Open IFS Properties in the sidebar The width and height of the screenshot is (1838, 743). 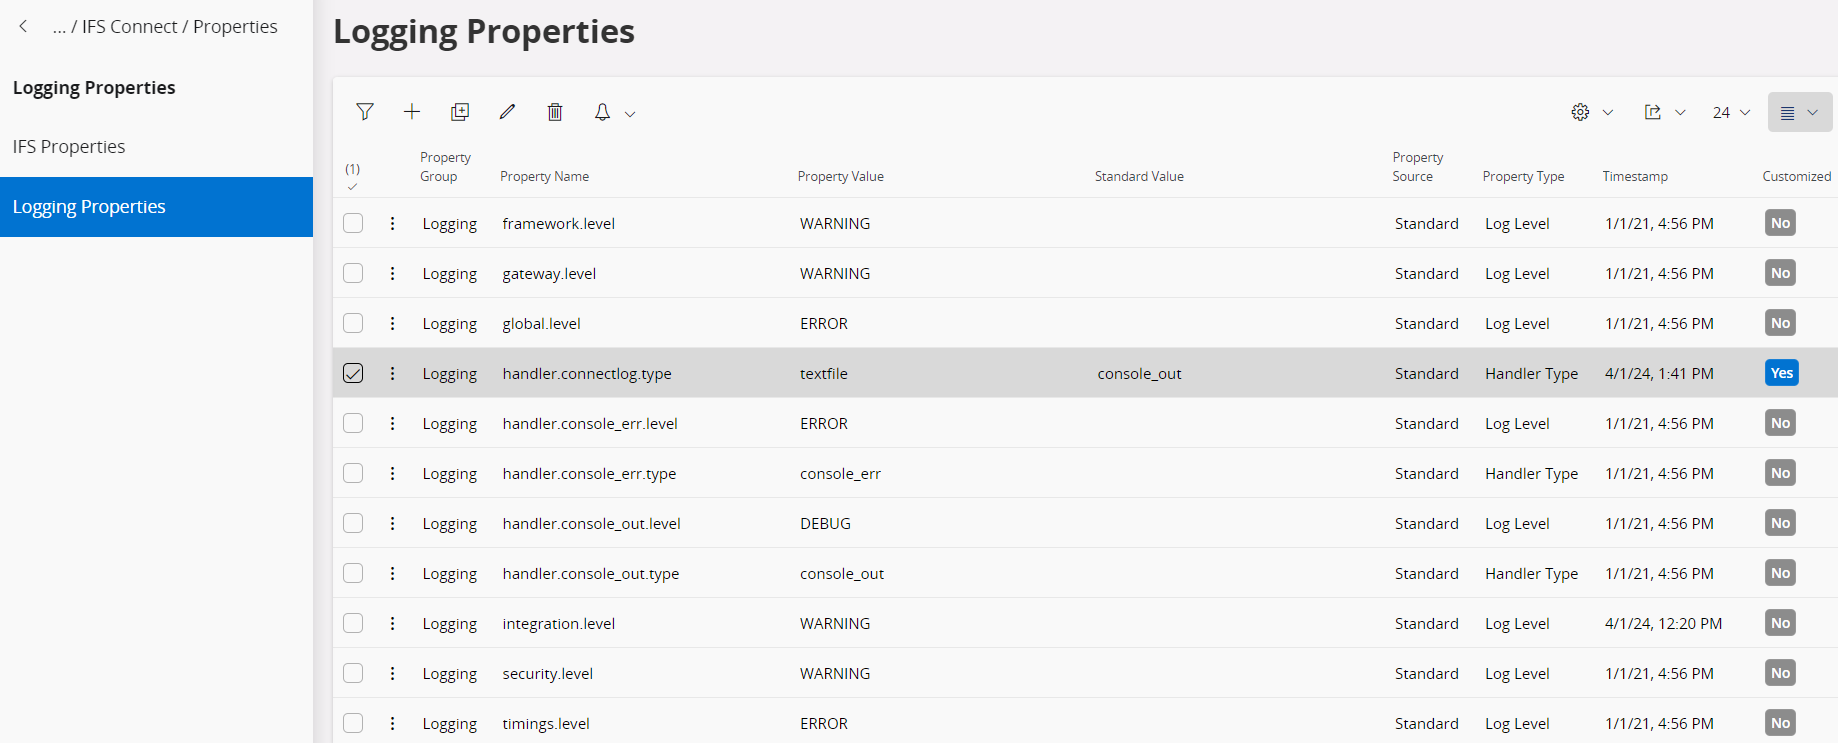69,147
